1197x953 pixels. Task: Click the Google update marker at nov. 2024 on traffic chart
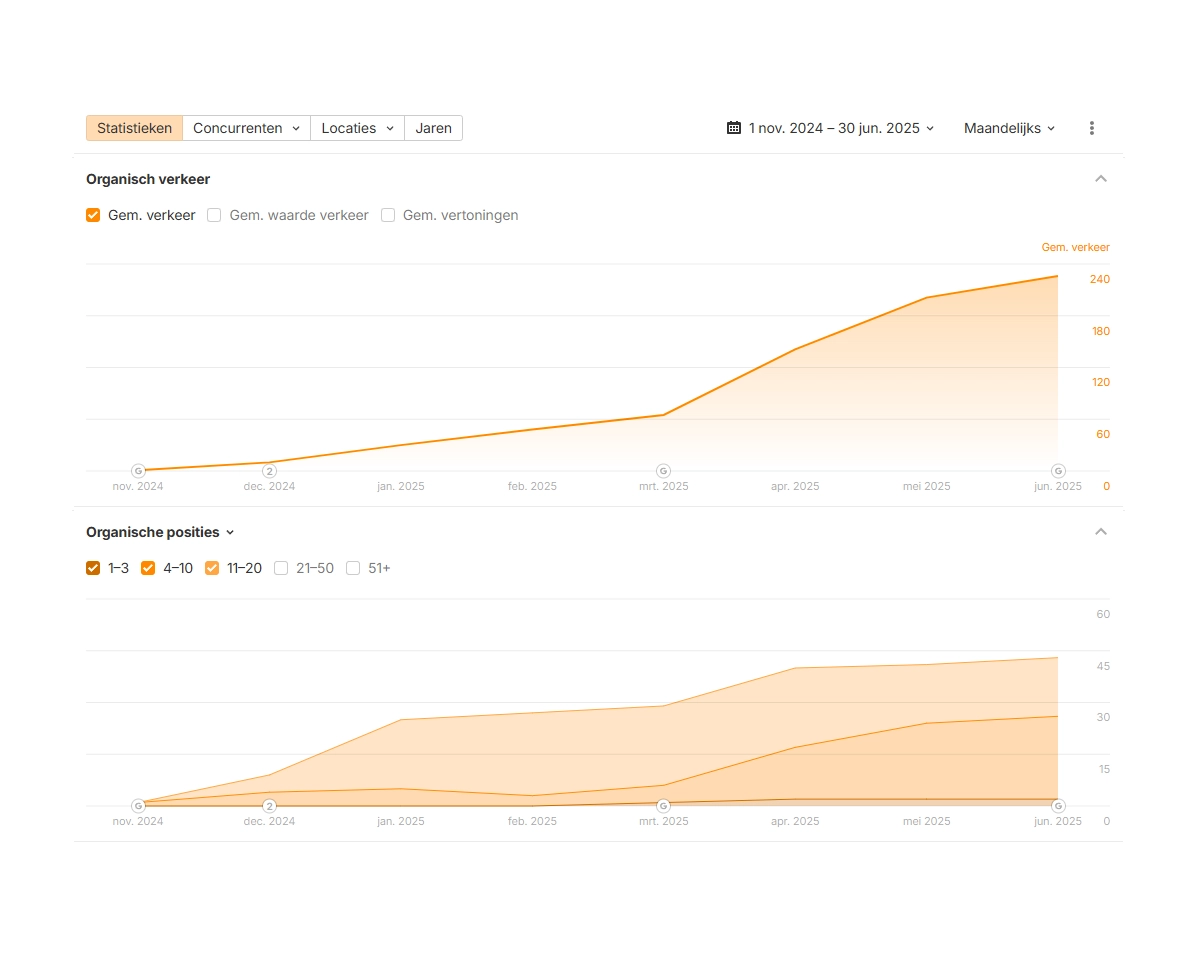[138, 471]
